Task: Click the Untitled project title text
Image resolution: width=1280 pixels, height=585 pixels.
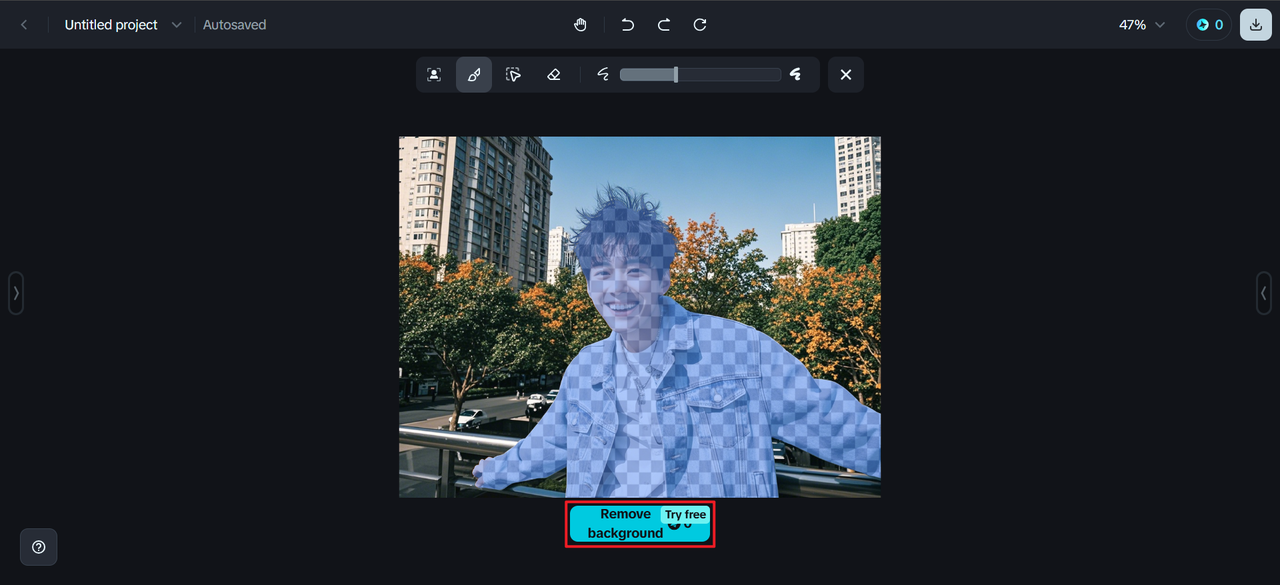Action: 111,25
